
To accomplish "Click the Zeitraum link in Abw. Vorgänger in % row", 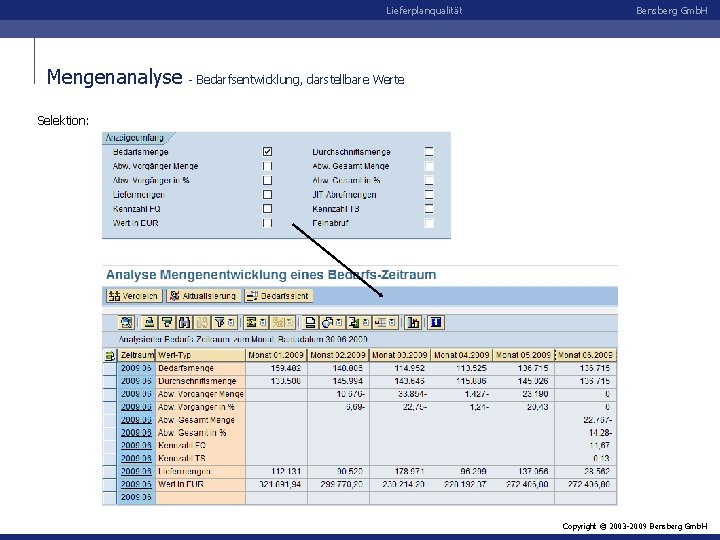I will [x=136, y=407].
